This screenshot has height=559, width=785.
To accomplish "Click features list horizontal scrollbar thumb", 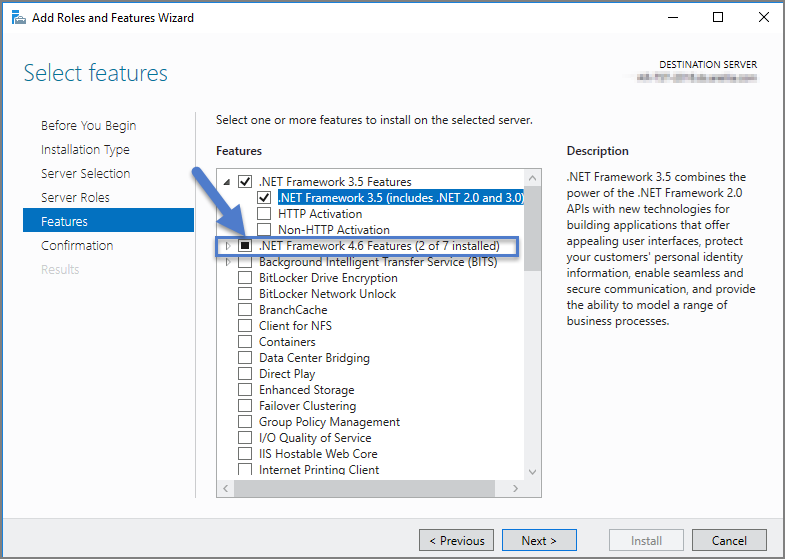I will tap(364, 488).
